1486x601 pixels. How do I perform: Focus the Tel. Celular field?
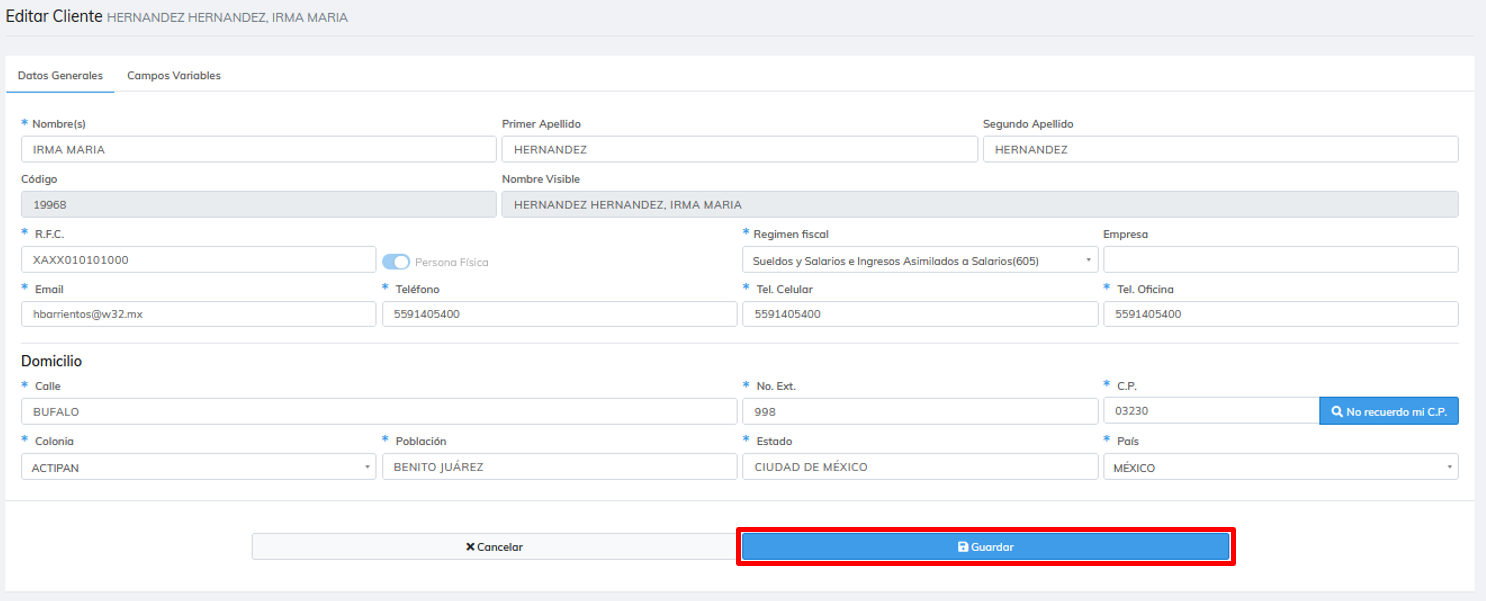coord(919,314)
